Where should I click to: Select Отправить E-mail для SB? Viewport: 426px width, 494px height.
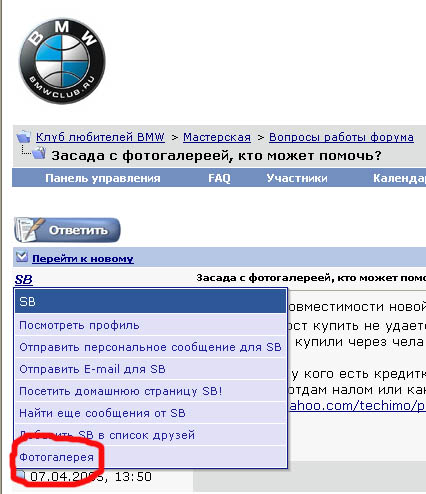pyautogui.click(x=151, y=369)
